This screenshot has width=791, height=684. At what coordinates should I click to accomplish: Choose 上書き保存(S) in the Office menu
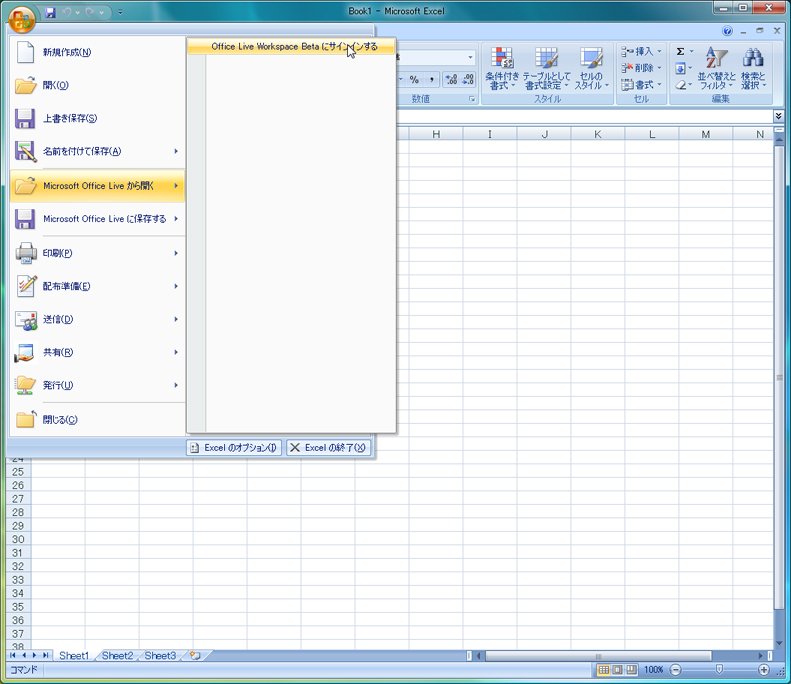click(97, 119)
